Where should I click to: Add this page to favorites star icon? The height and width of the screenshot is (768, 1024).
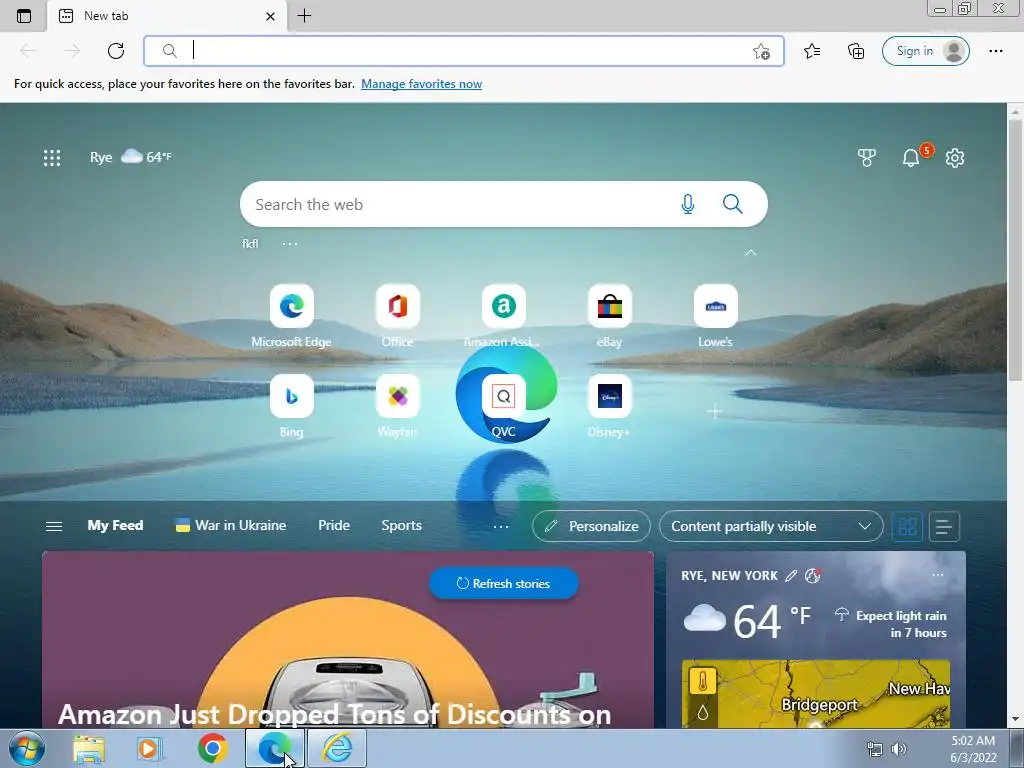(x=761, y=51)
